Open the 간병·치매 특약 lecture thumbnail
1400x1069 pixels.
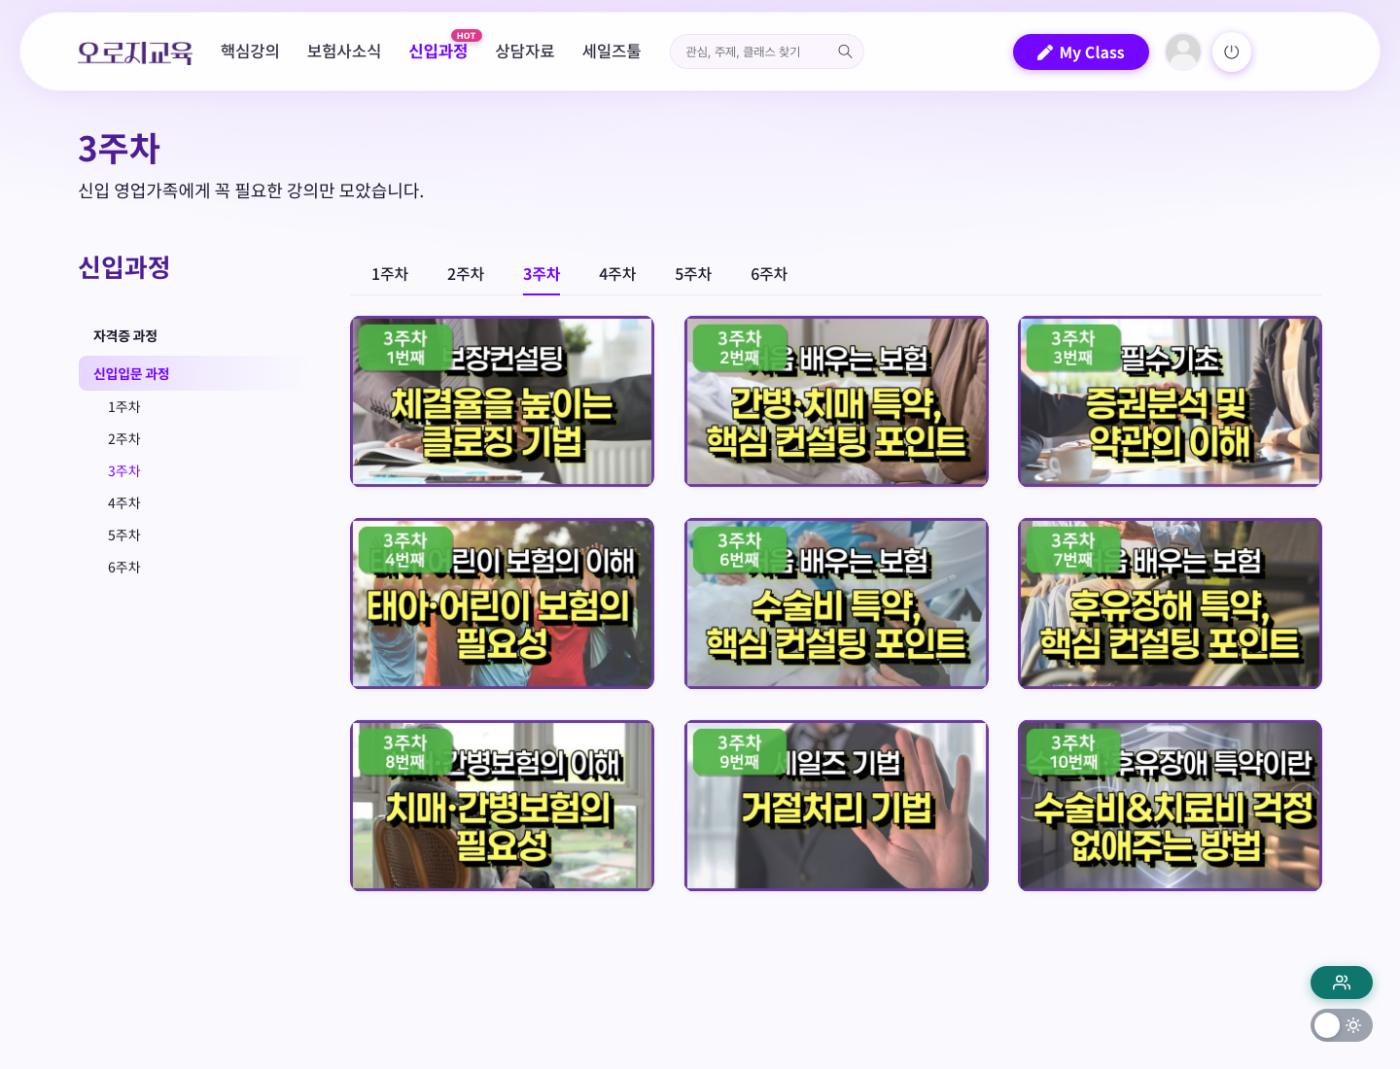[x=836, y=402]
